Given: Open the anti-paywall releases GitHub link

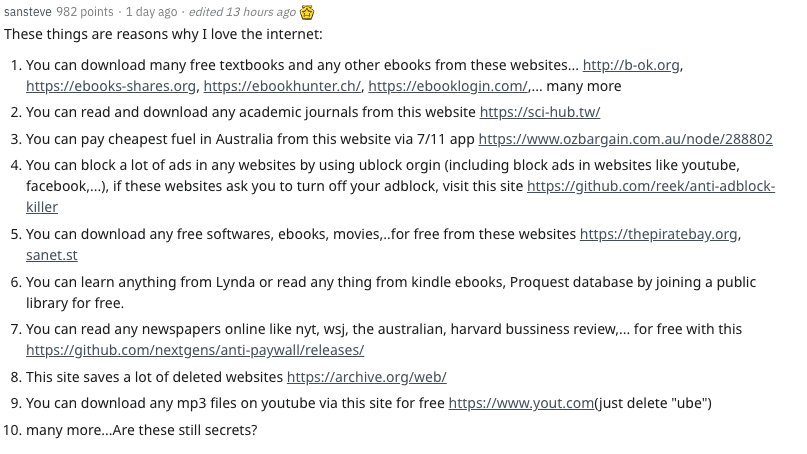Looking at the screenshot, I should coord(195,350).
